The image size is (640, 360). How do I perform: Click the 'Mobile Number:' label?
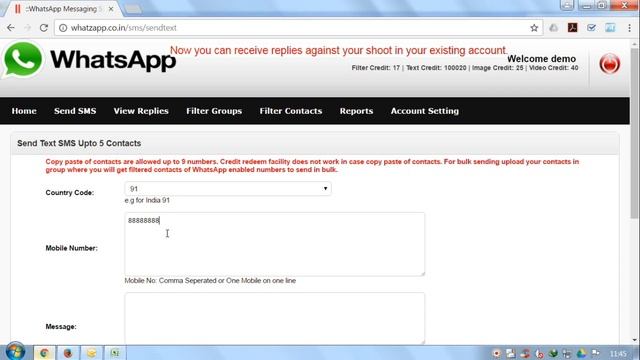pyautogui.click(x=71, y=248)
